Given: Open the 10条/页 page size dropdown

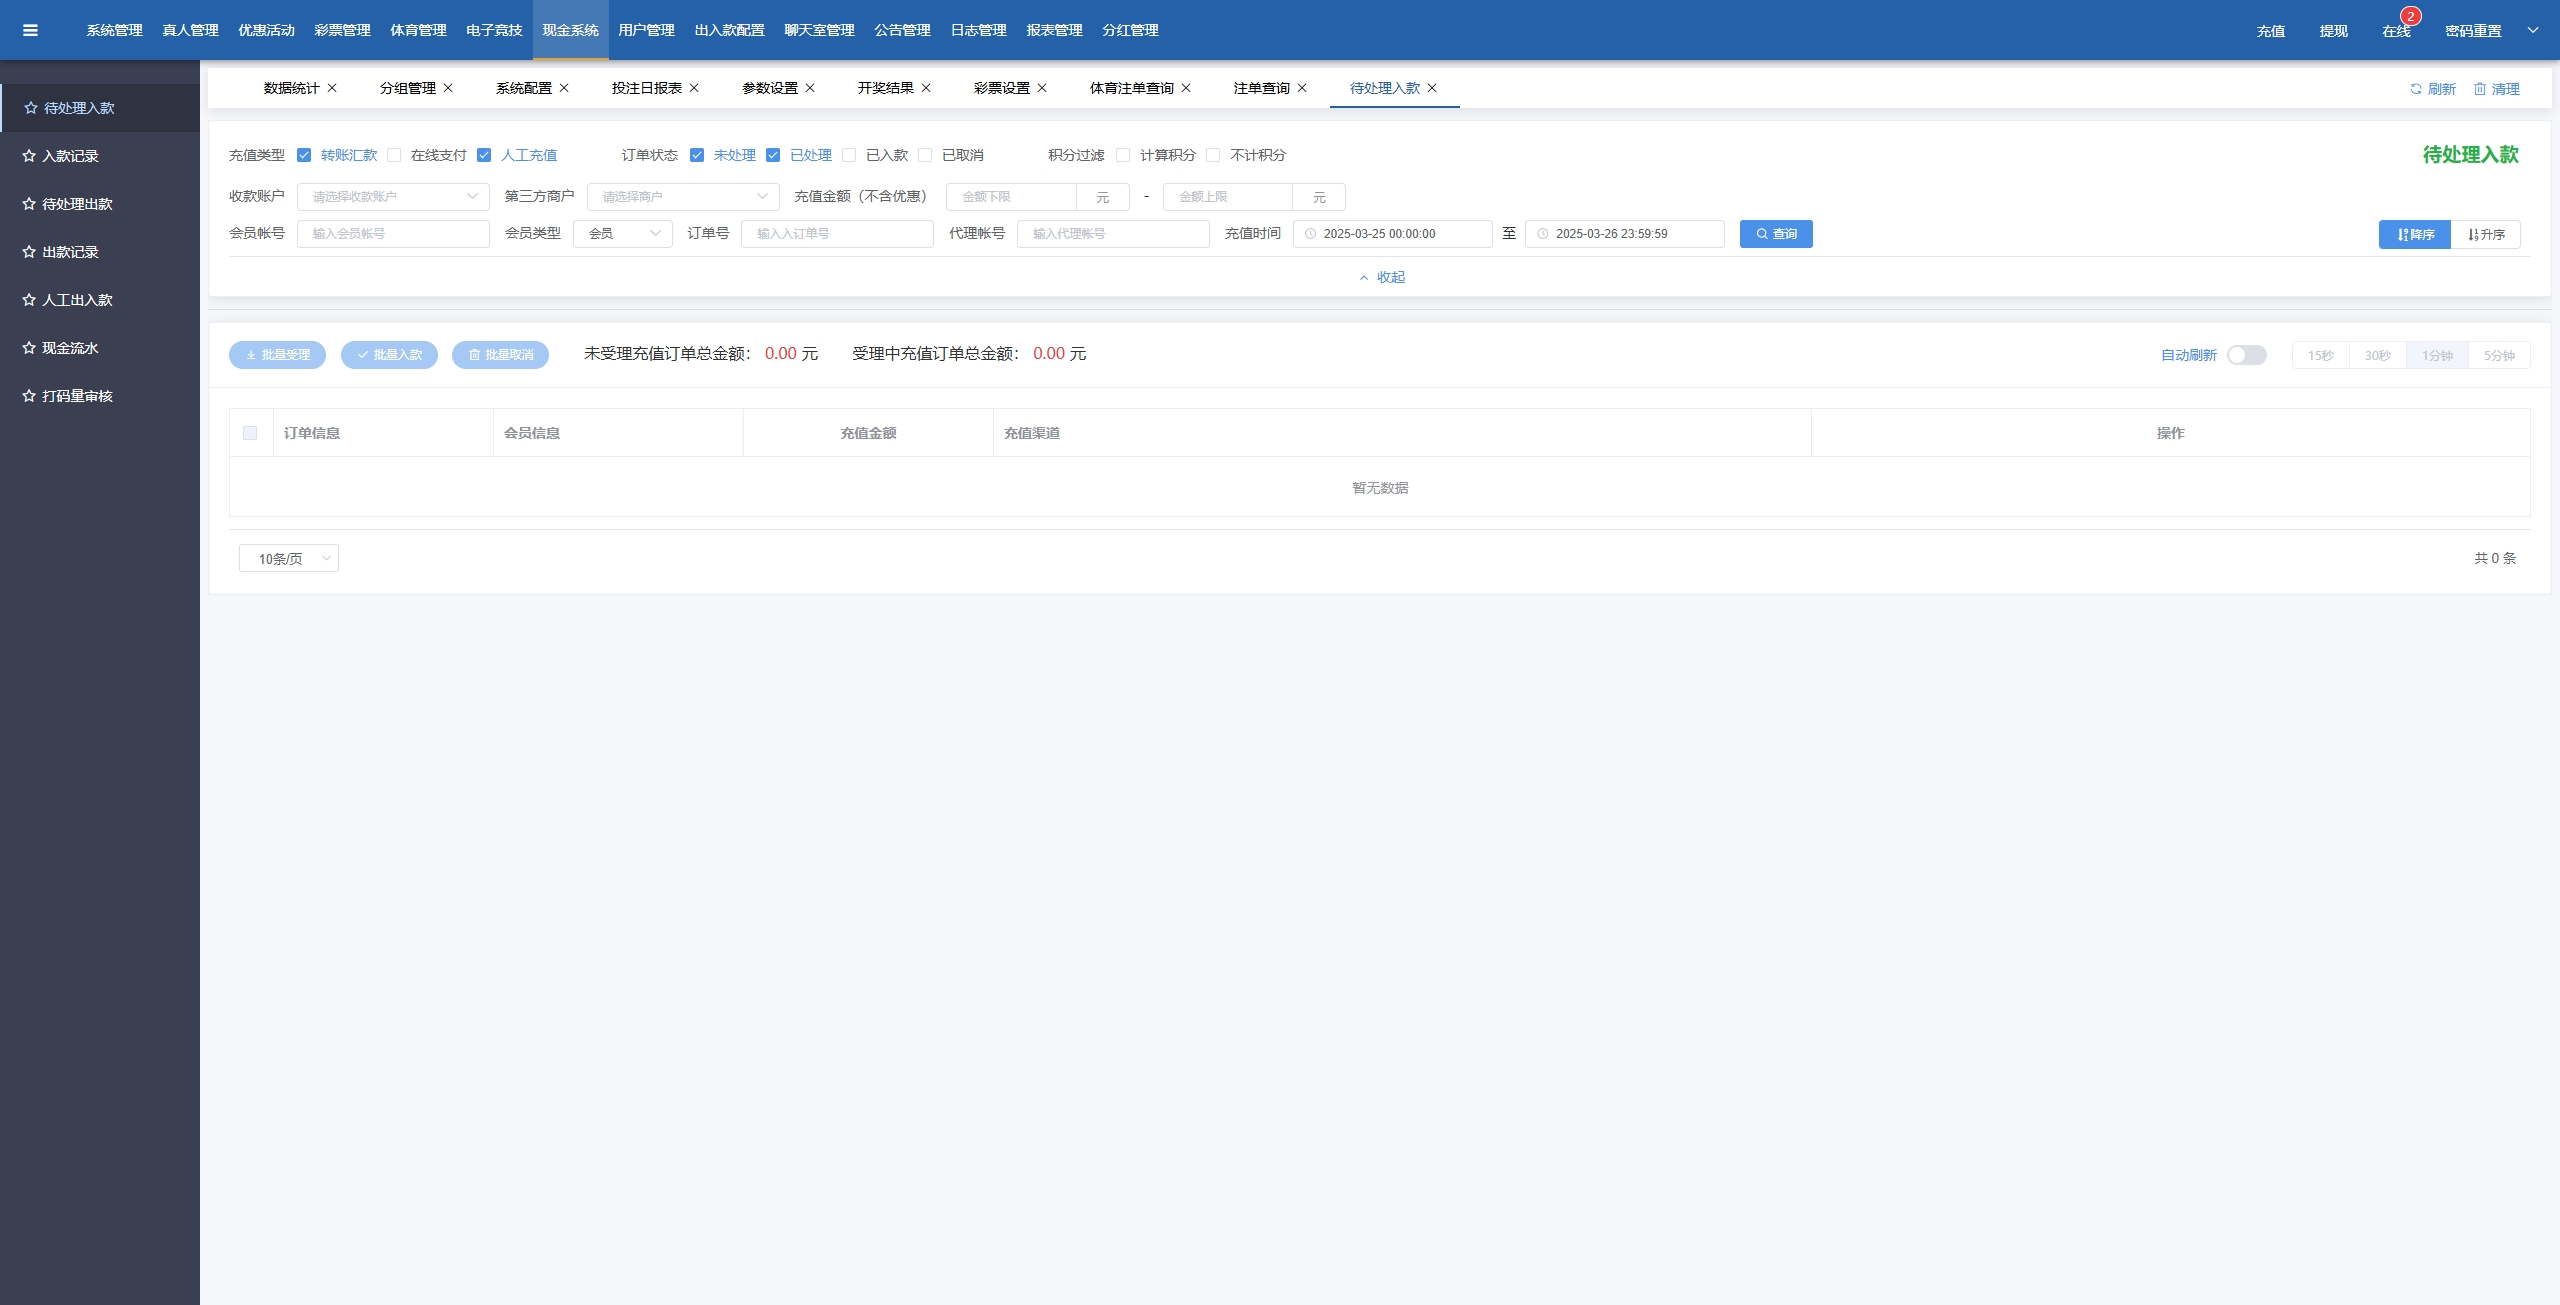Looking at the screenshot, I should tap(289, 558).
